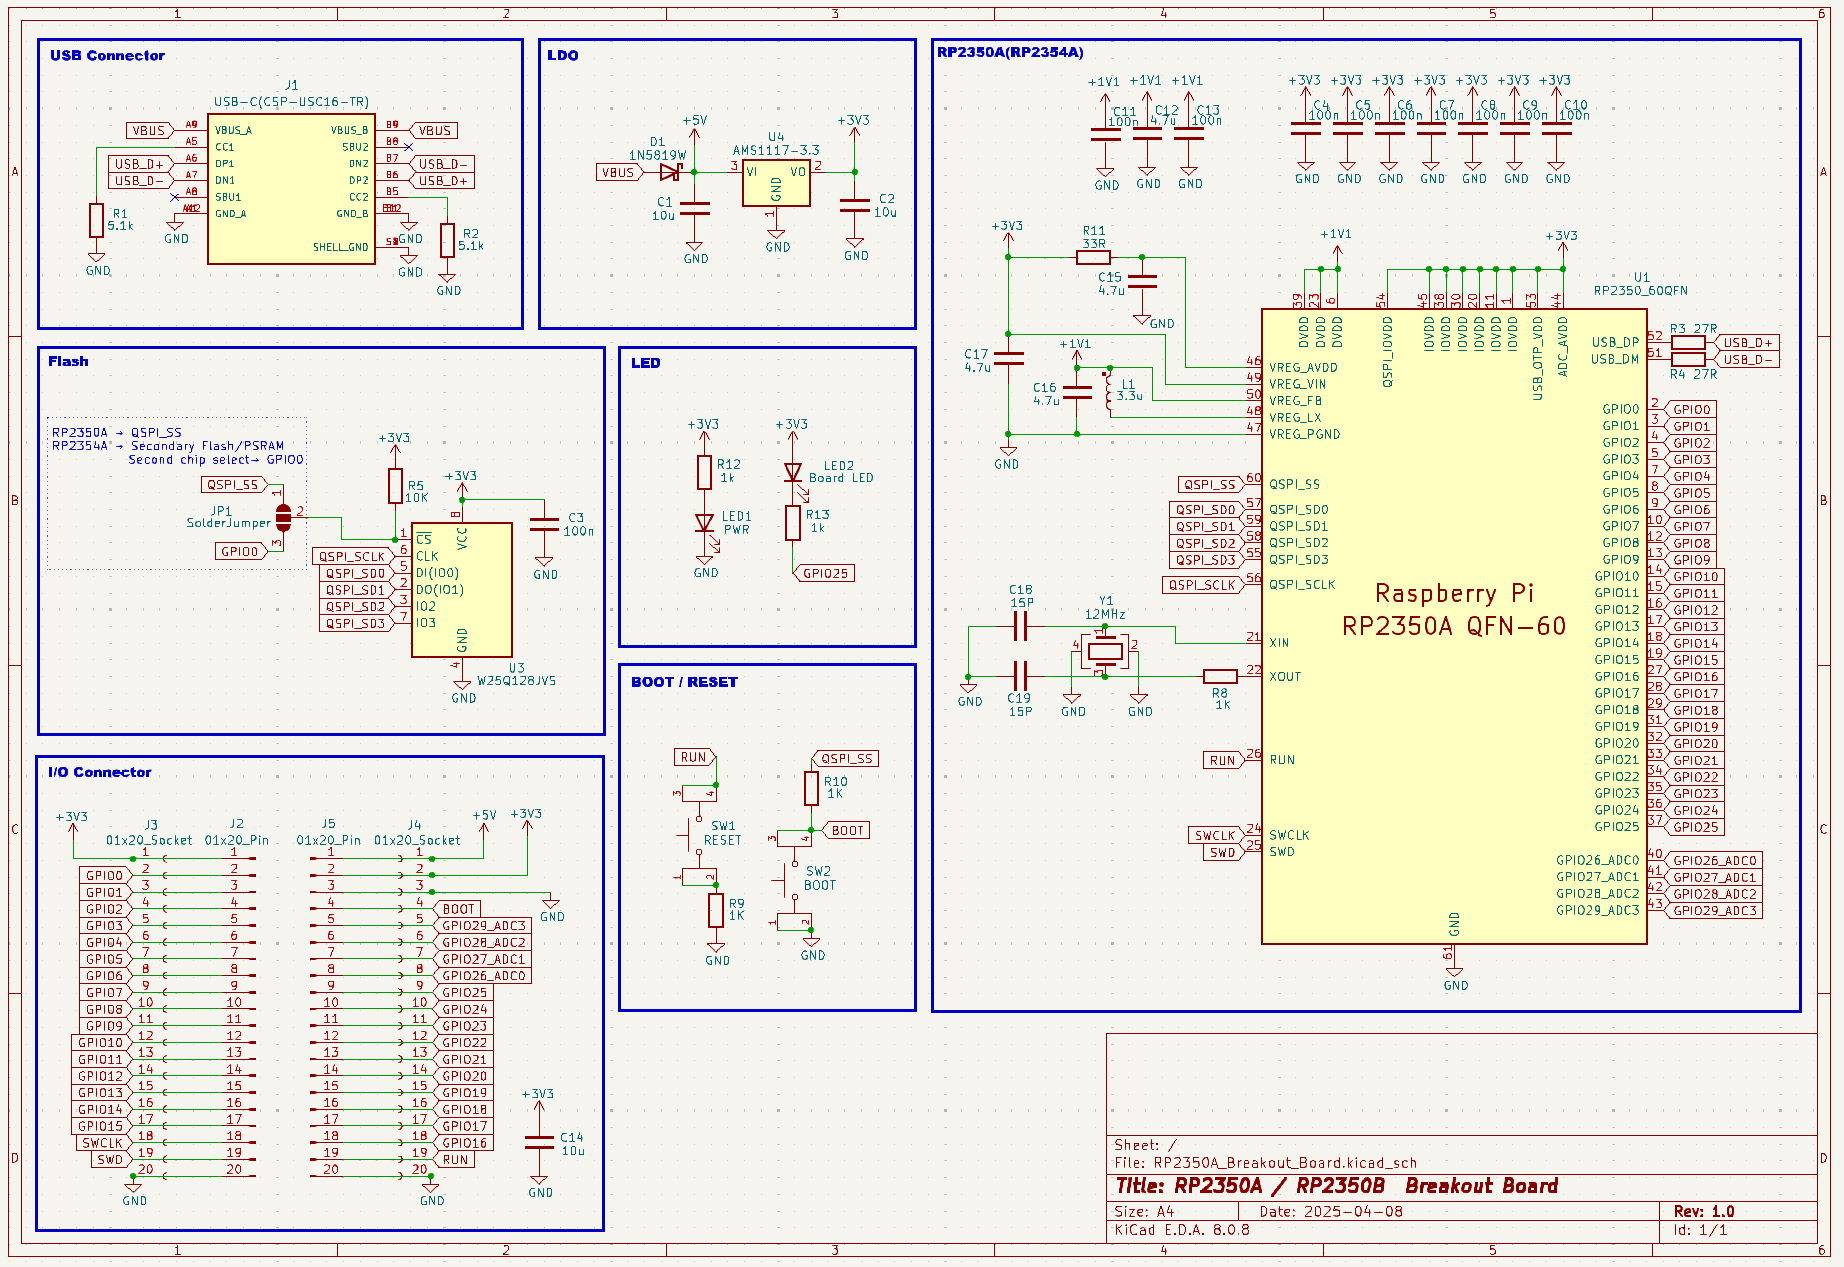Click the GPIO25 net label under R13
This screenshot has height=1267, width=1844.
825,573
